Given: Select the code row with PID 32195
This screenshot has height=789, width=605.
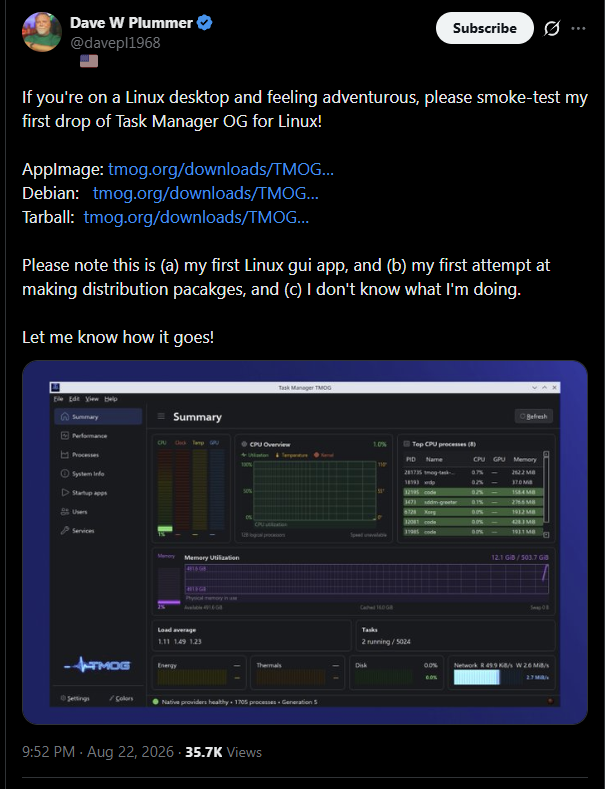Looking at the screenshot, I should [473, 492].
